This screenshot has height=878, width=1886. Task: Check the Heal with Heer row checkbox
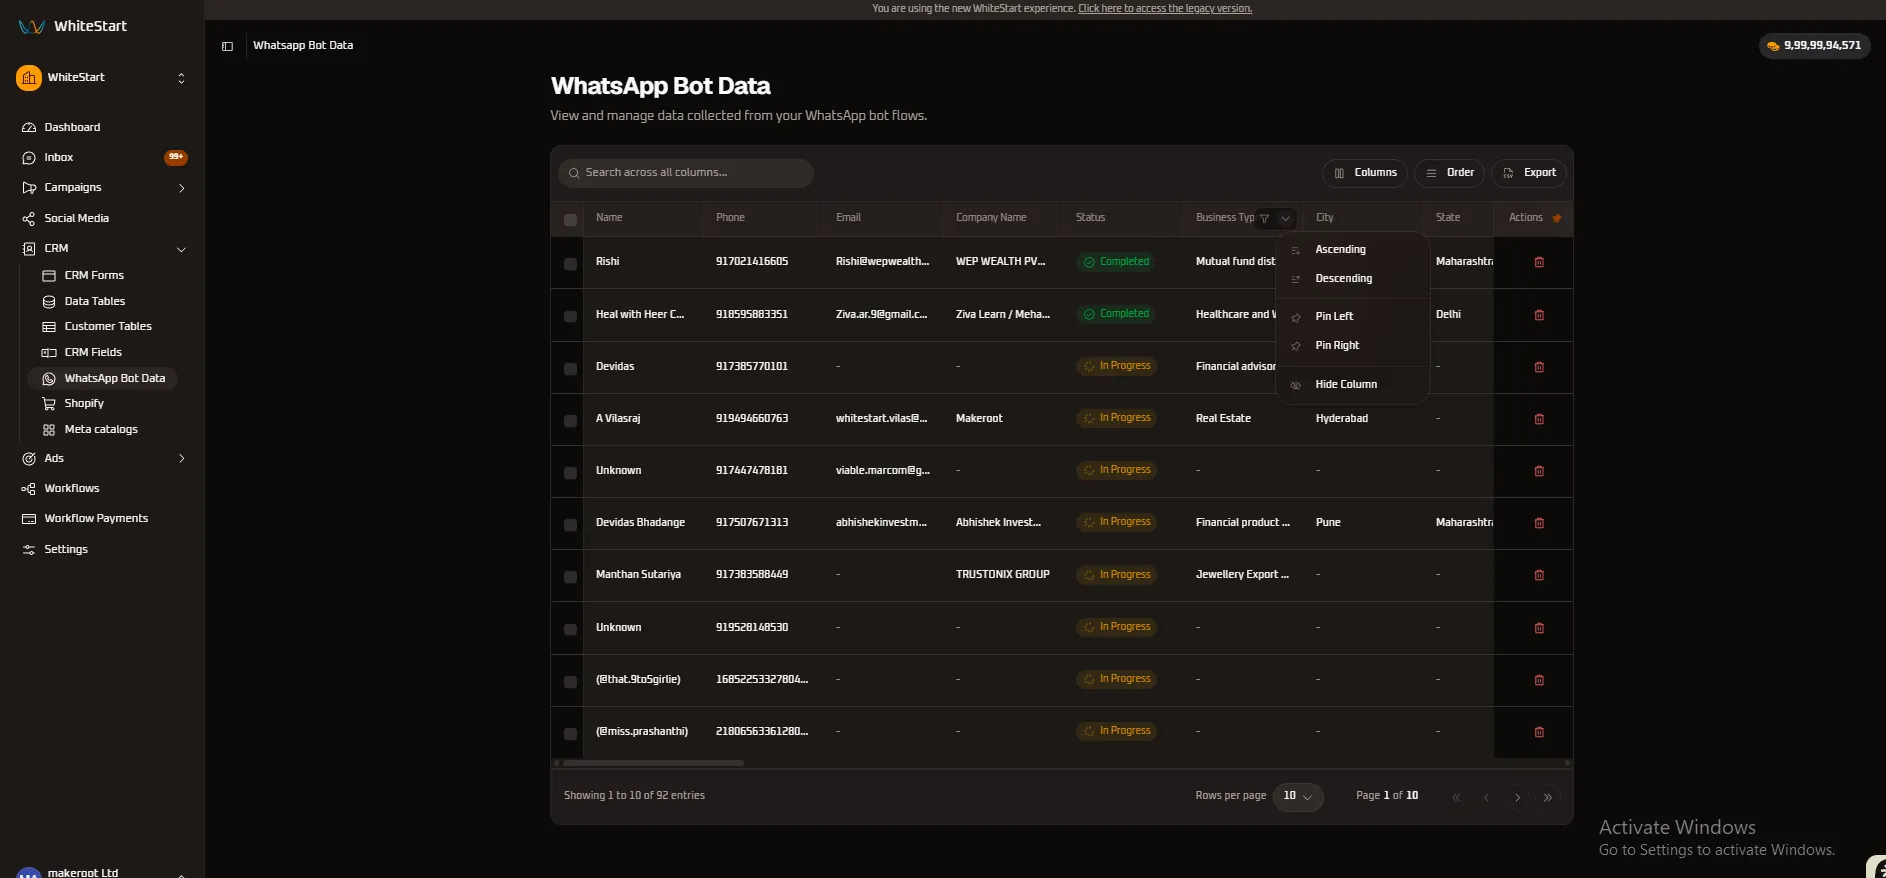click(570, 316)
